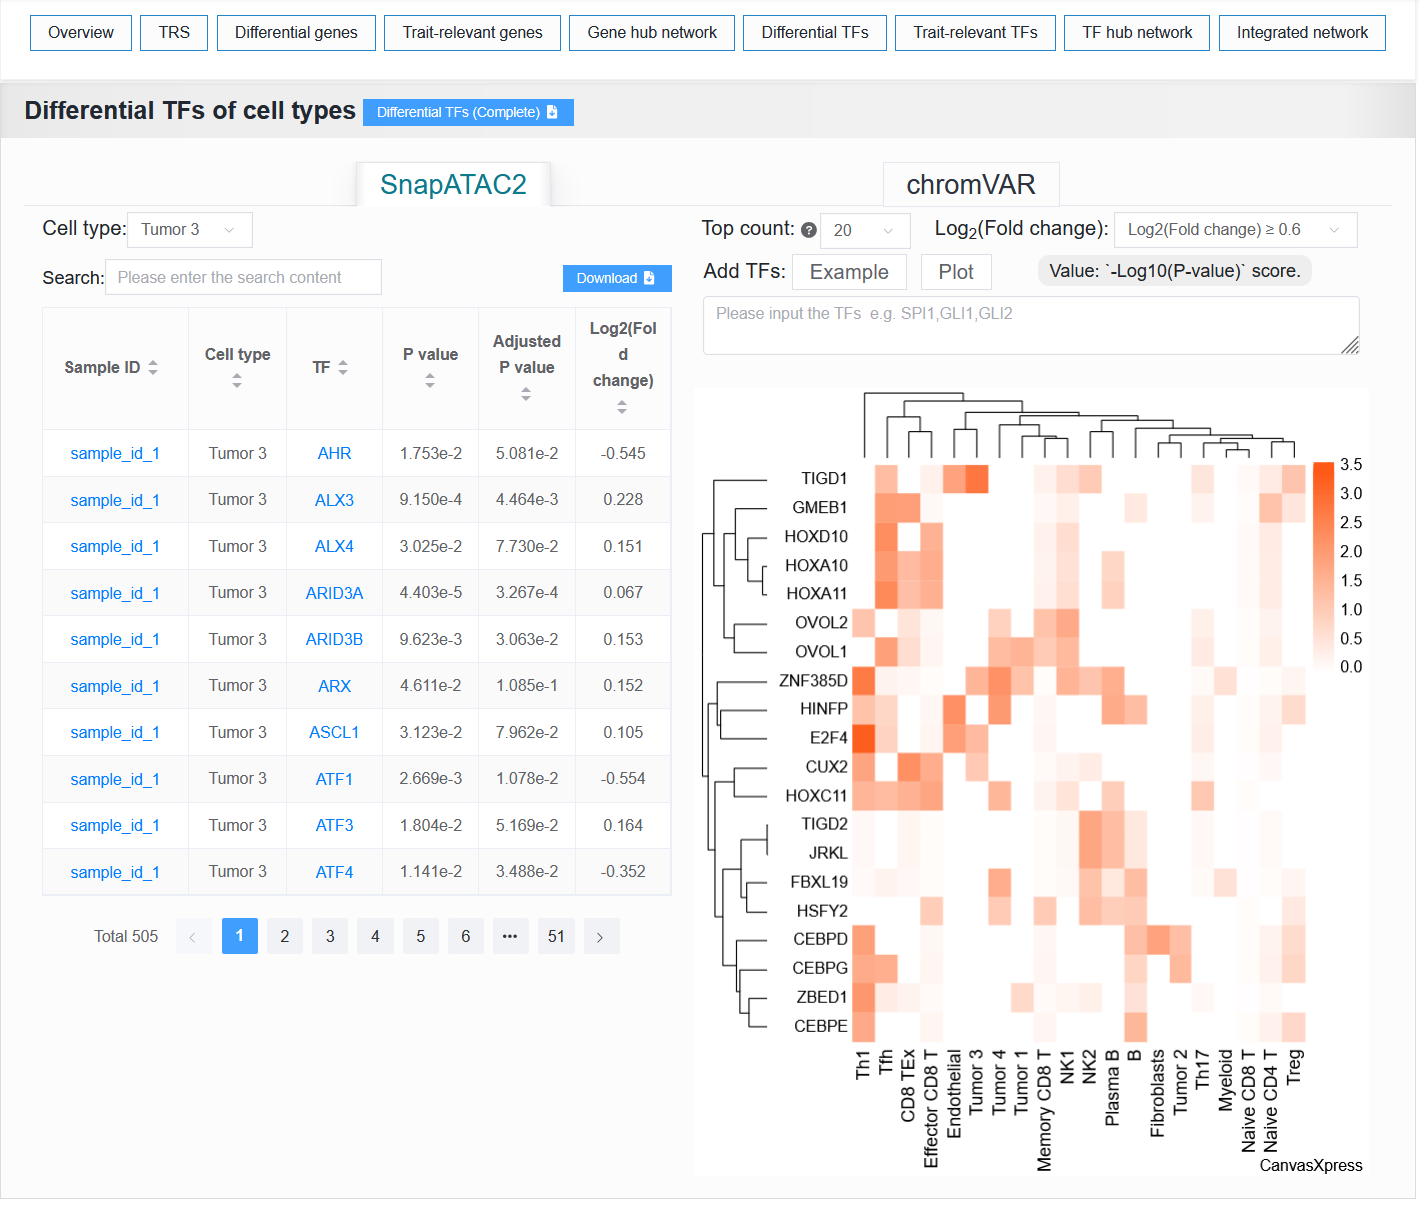The width and height of the screenshot is (1420, 1206).
Task: Open the Trait-relevant TFs tab
Action: click(975, 33)
